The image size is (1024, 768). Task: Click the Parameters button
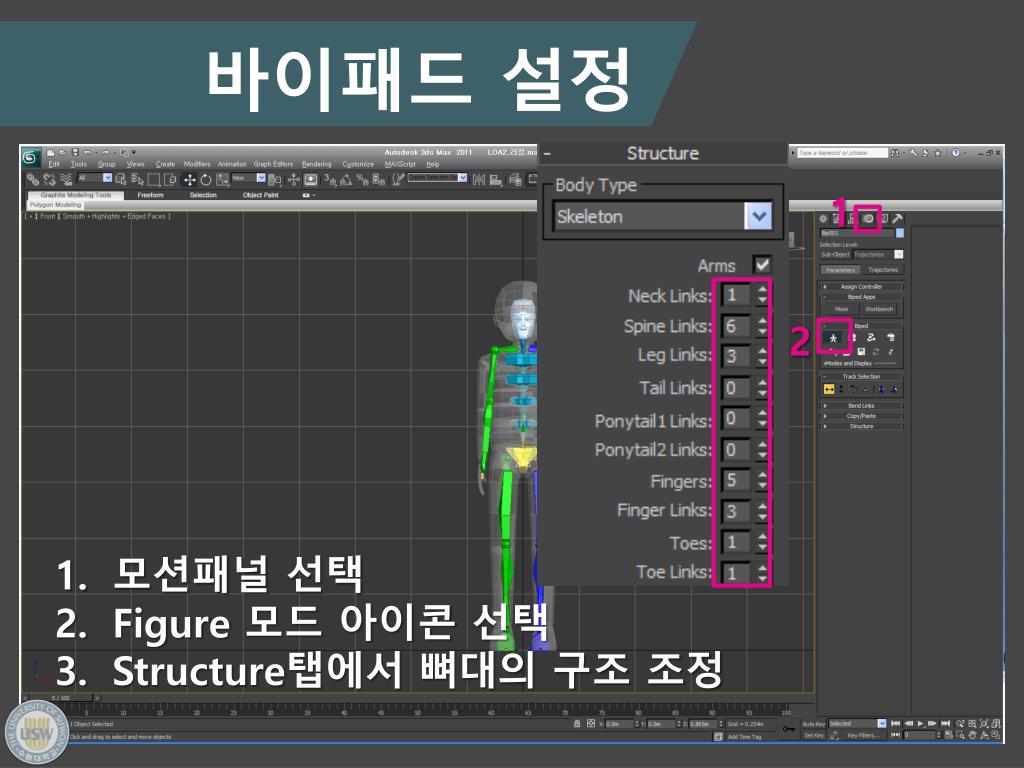[x=840, y=270]
